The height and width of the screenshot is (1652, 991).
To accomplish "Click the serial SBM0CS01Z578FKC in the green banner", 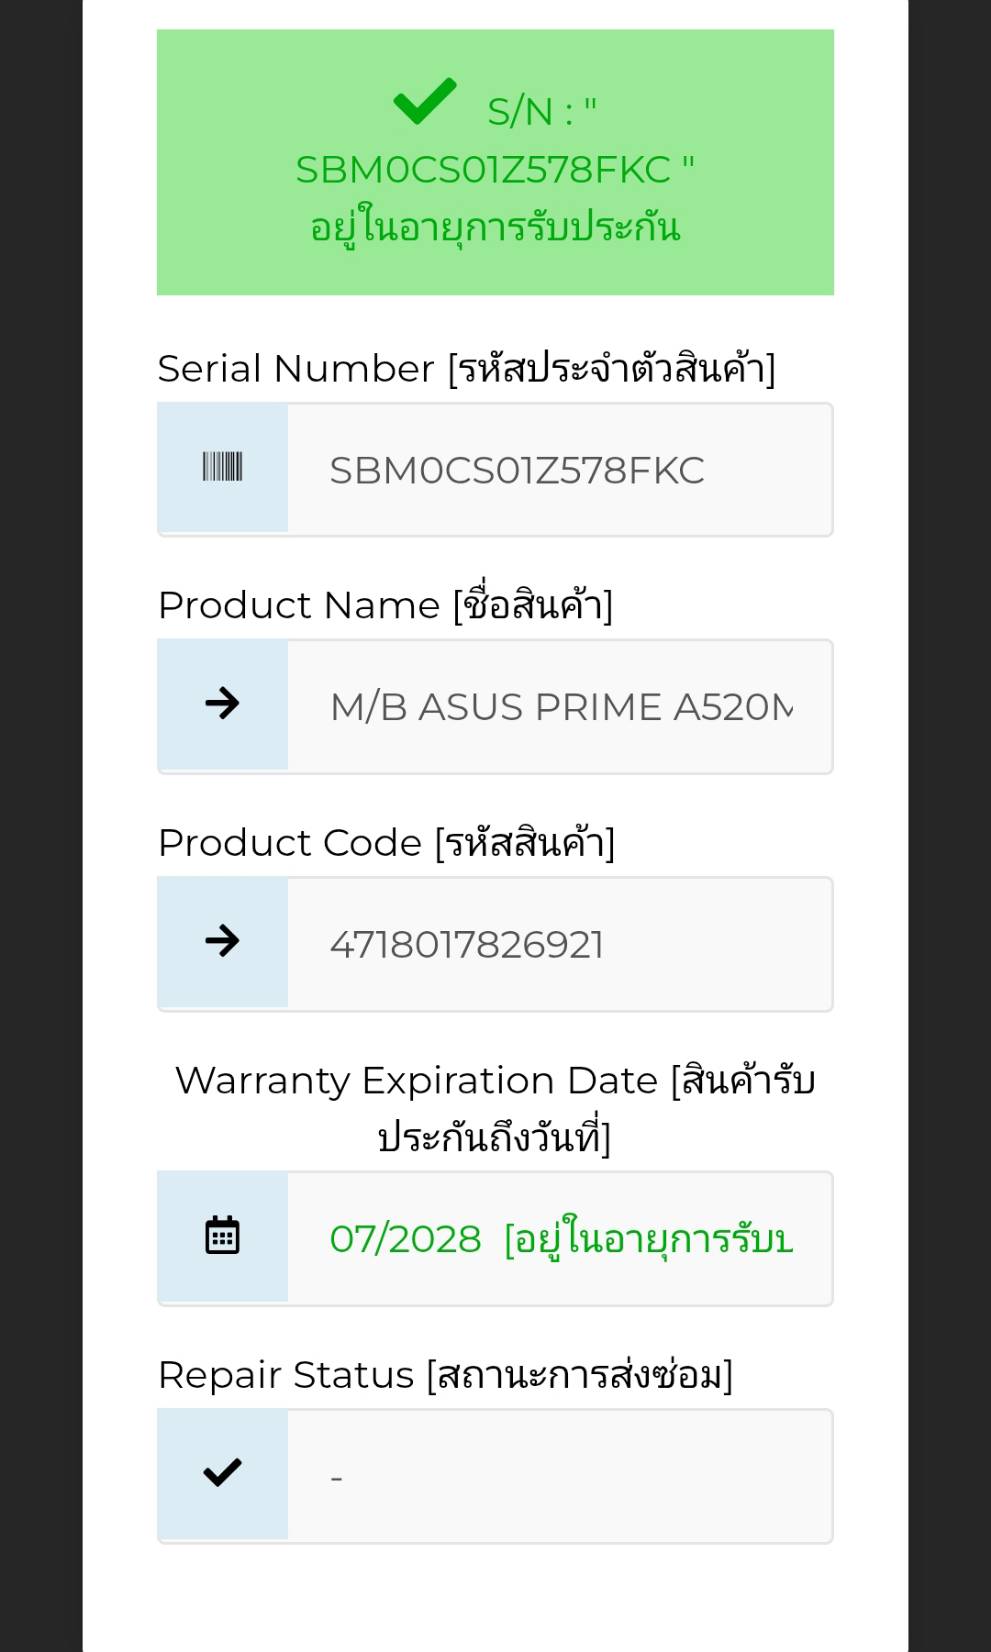I will point(483,170).
